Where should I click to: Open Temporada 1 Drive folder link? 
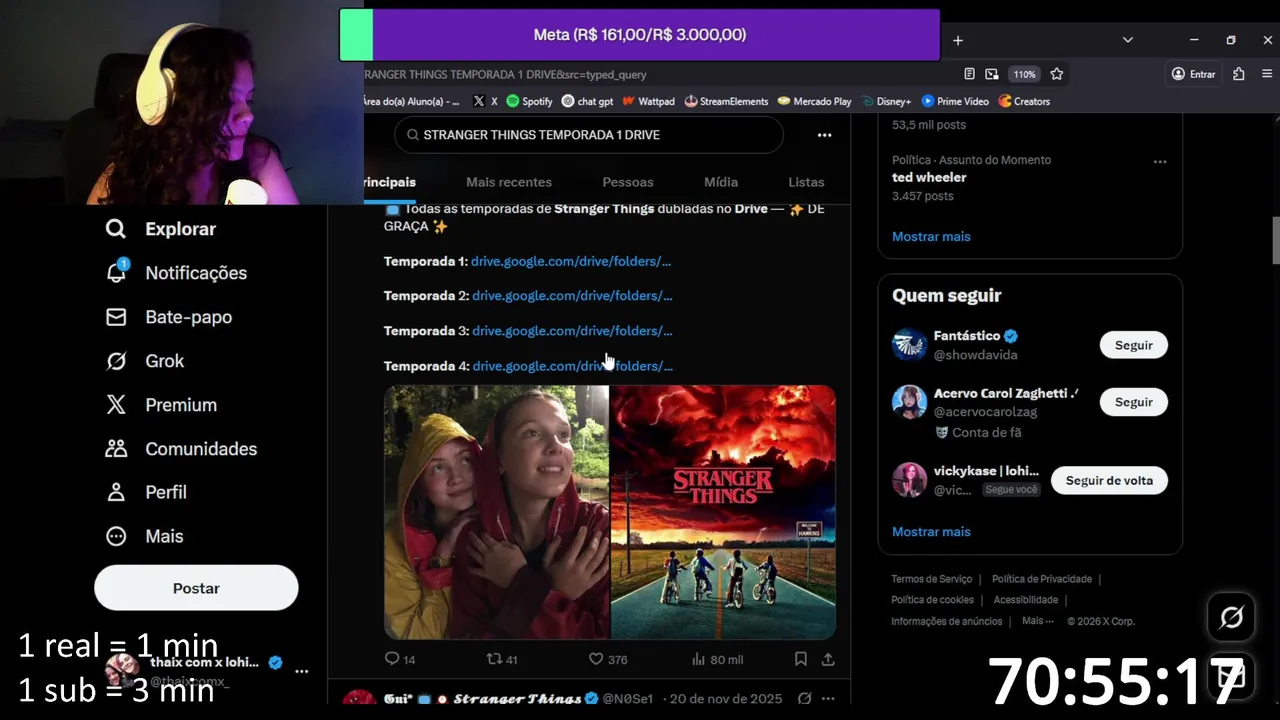click(x=571, y=261)
